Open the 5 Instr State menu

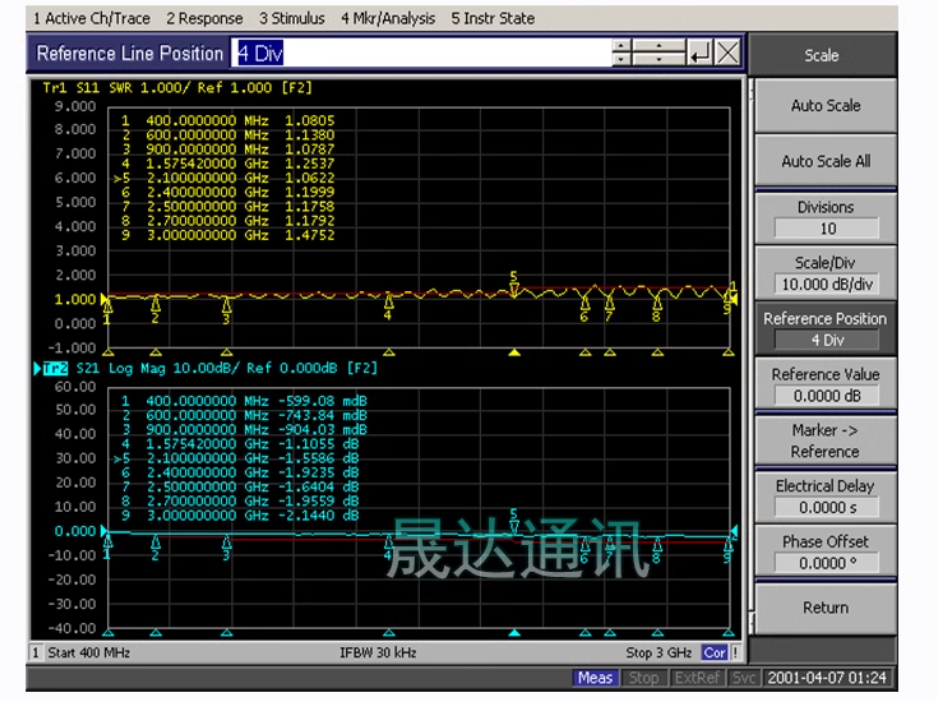pos(492,18)
